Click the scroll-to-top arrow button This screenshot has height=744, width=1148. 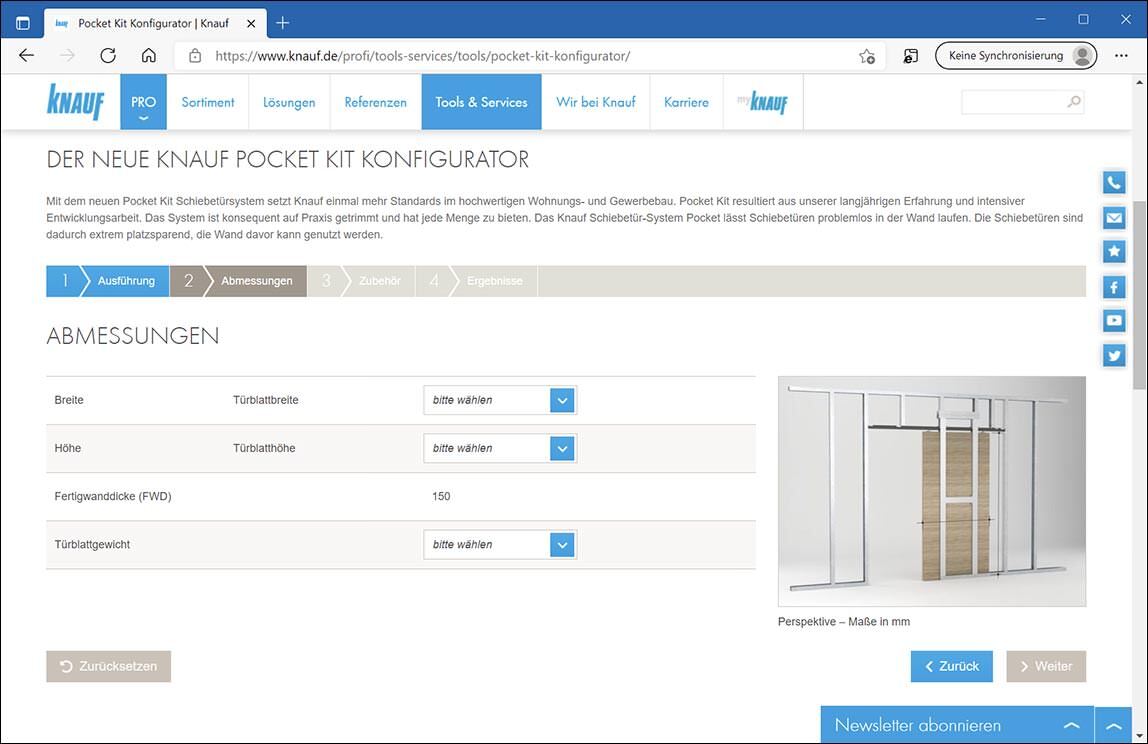(1114, 726)
